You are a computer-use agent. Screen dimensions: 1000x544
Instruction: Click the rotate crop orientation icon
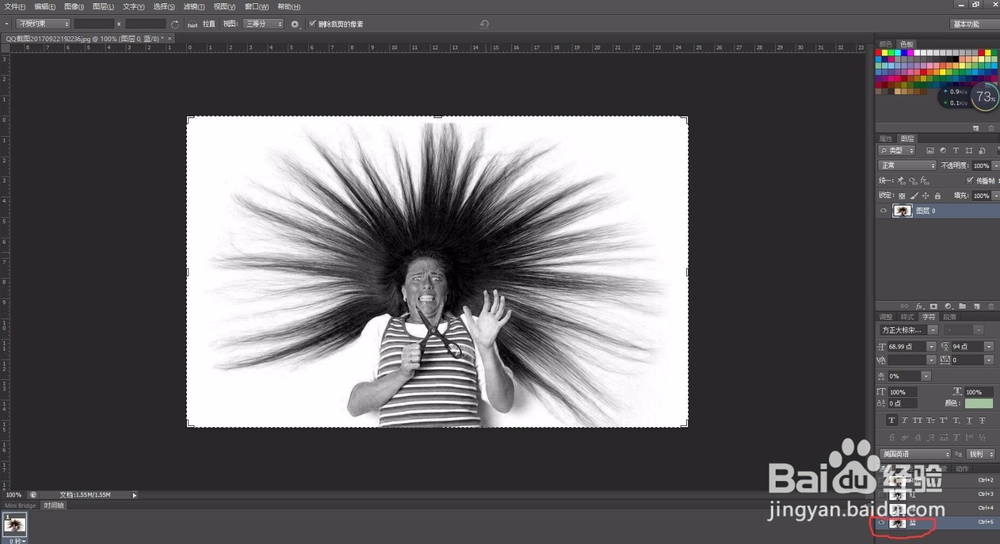click(x=175, y=24)
